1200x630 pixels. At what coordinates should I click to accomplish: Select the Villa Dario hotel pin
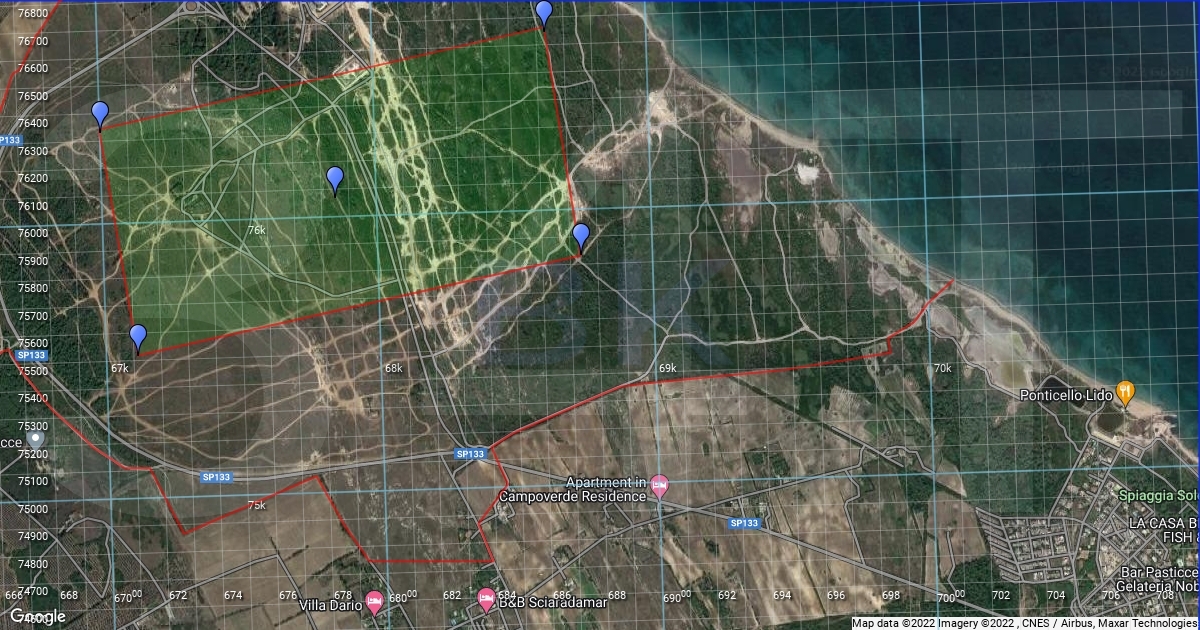375,601
